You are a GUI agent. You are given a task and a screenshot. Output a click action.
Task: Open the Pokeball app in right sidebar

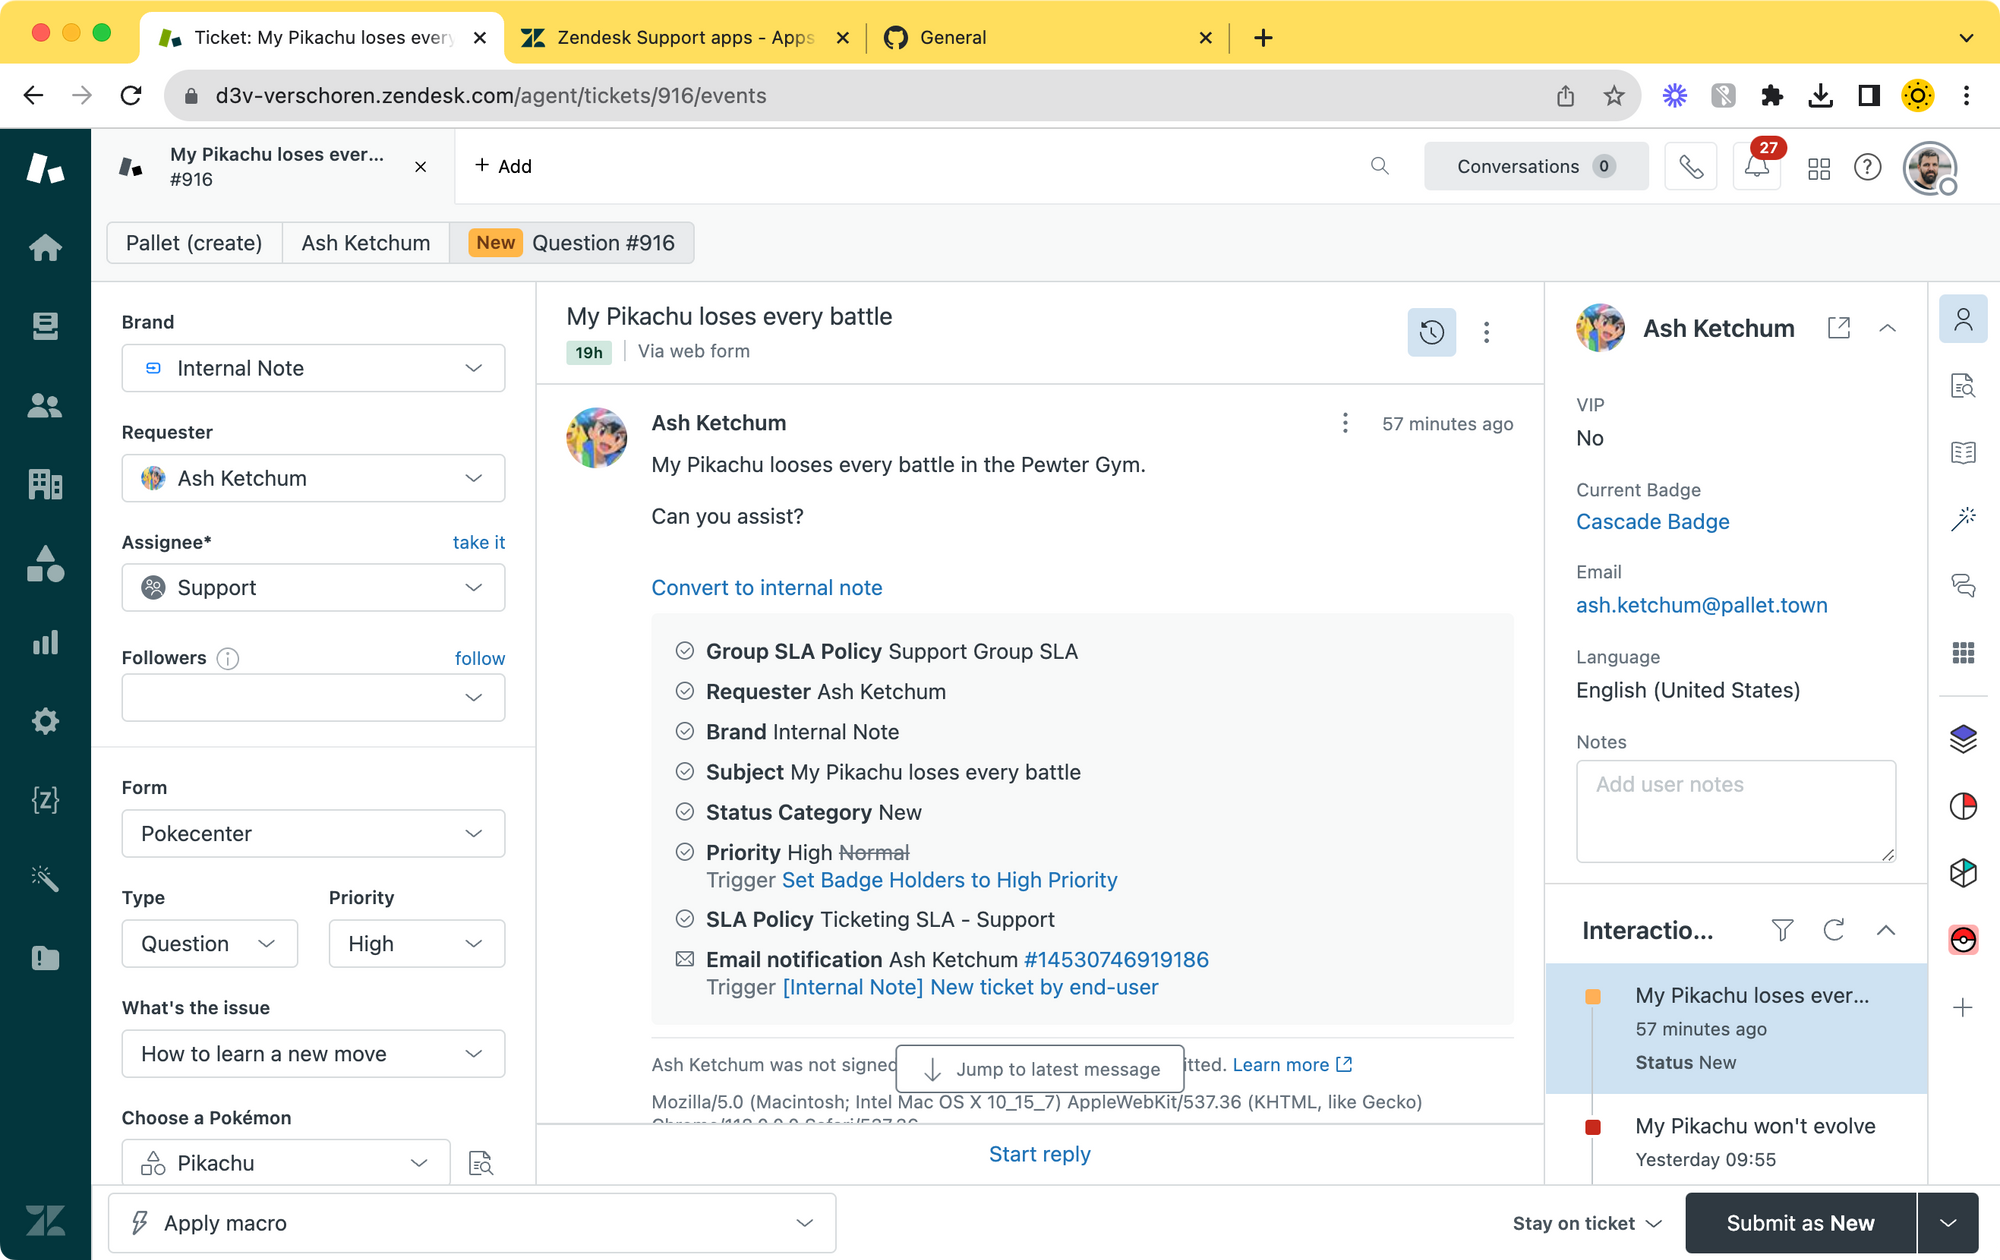tap(1963, 940)
